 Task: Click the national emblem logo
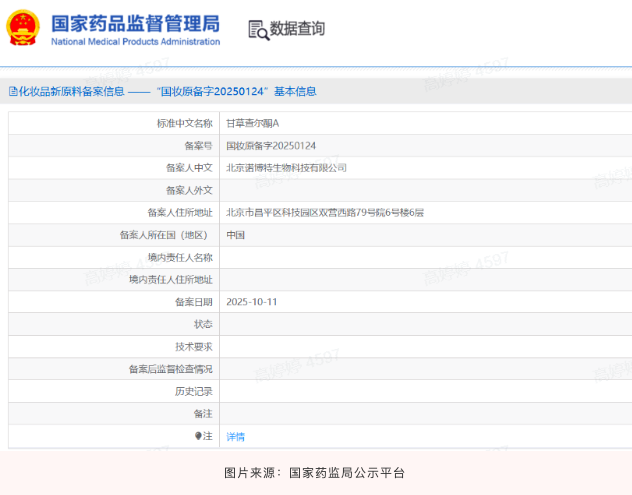click(24, 30)
